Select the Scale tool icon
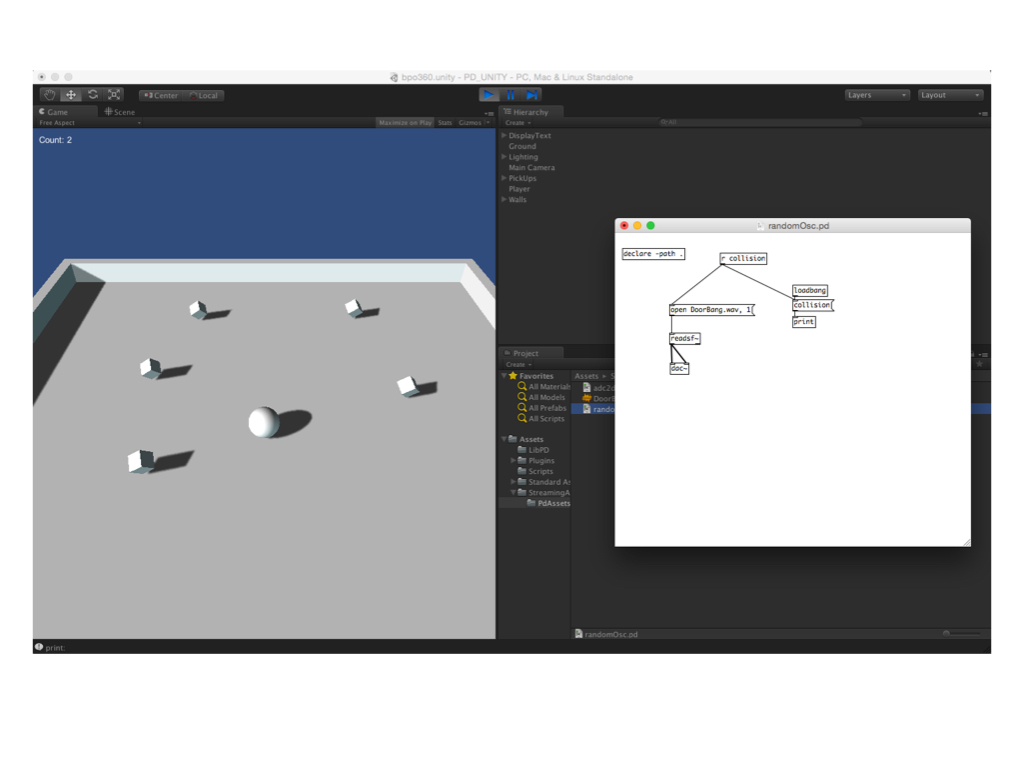Screen dimensions: 1024x768 114,95
